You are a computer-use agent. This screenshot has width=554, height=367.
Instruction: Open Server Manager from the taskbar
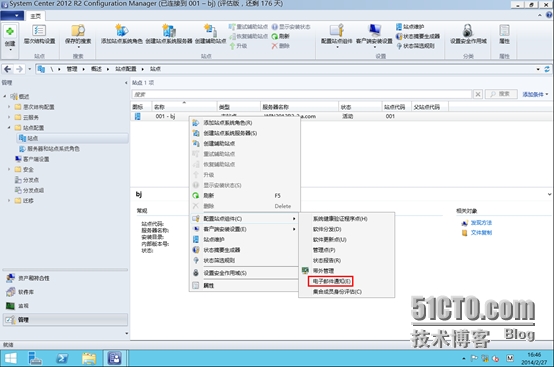[35, 359]
